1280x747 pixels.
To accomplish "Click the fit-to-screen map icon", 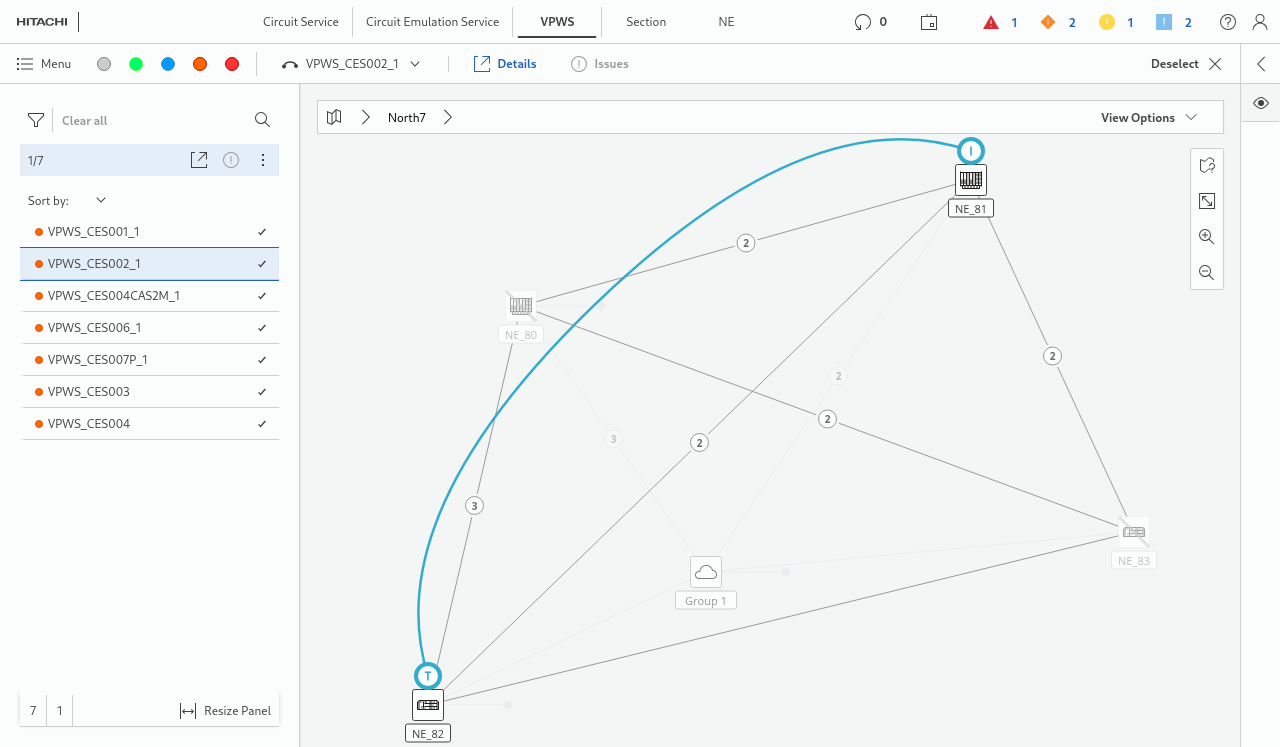I will (1206, 201).
